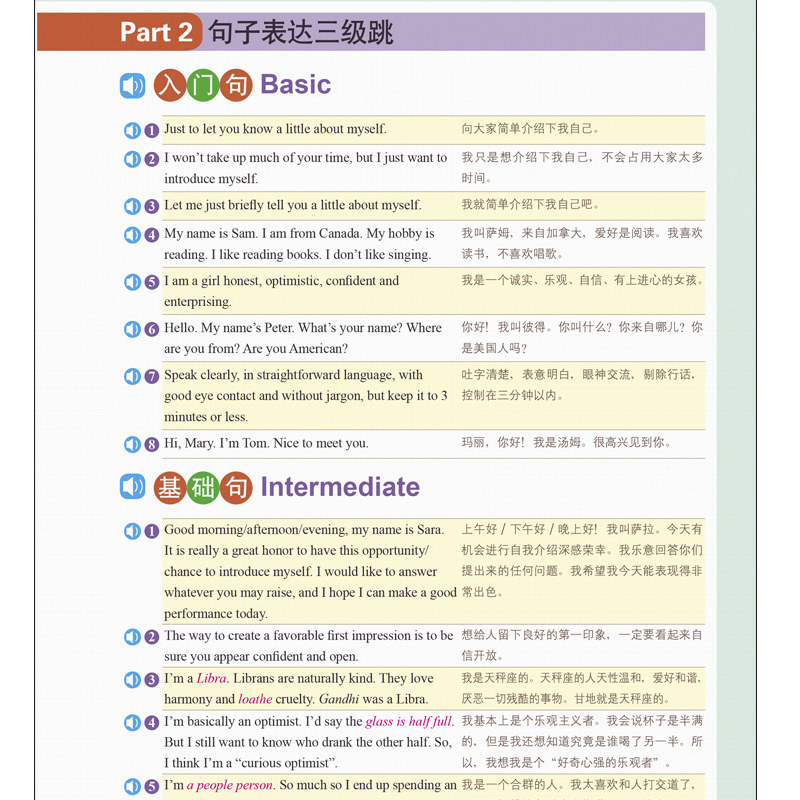800x800 pixels.
Task: Play audio for 'Speak clearly' sentence
Action: (133, 377)
